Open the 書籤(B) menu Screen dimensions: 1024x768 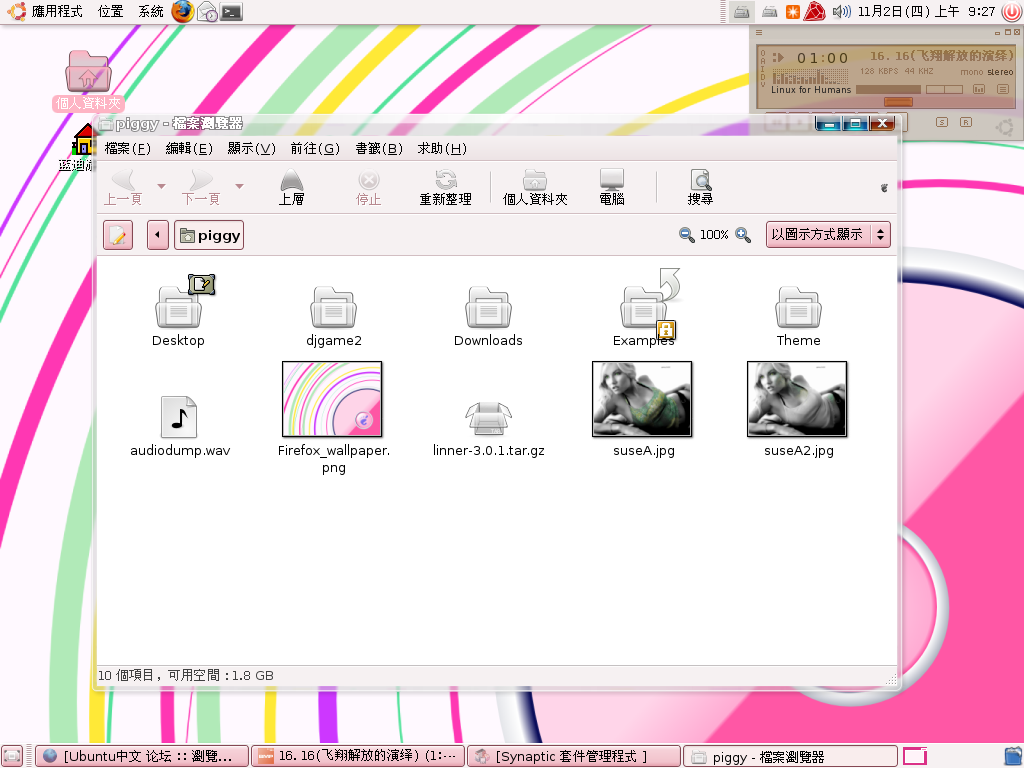(x=379, y=149)
